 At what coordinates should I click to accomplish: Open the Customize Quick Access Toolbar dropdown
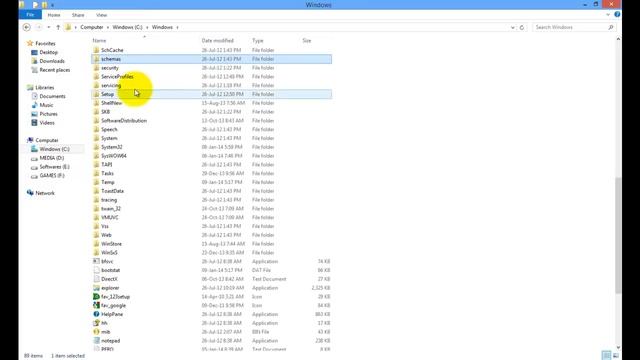point(52,5)
